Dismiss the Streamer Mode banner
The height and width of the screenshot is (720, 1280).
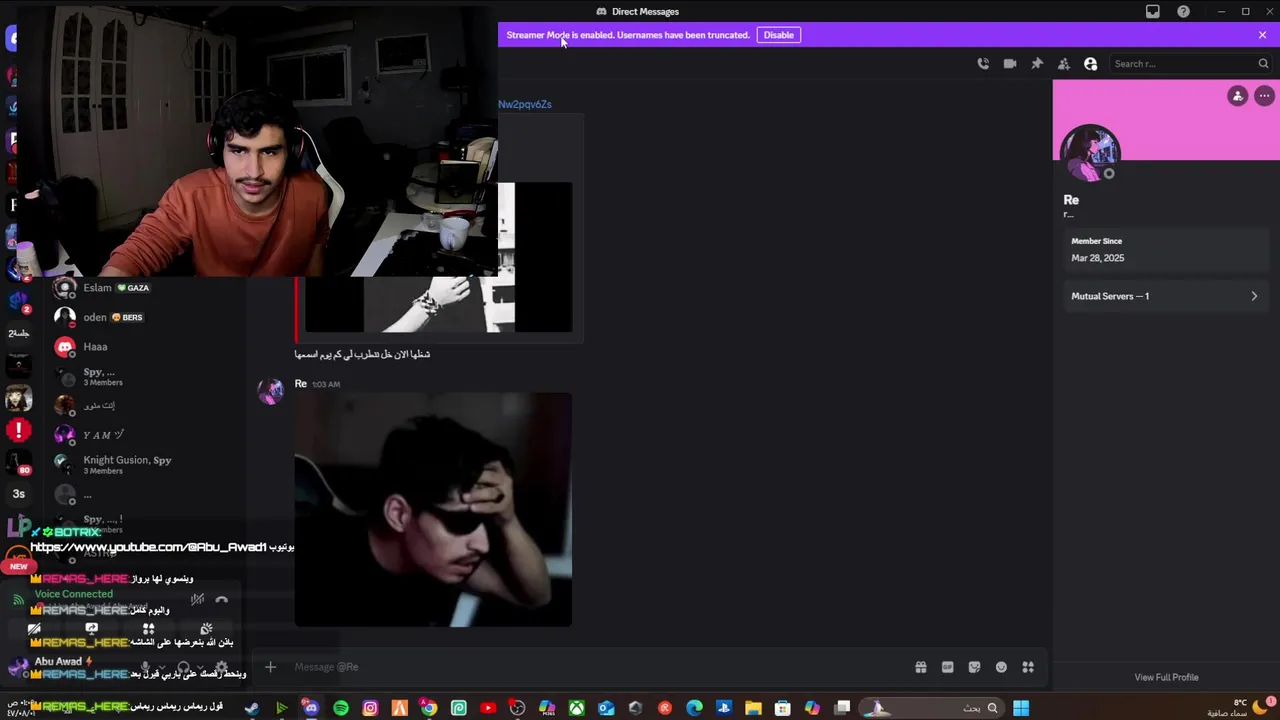point(1262,35)
